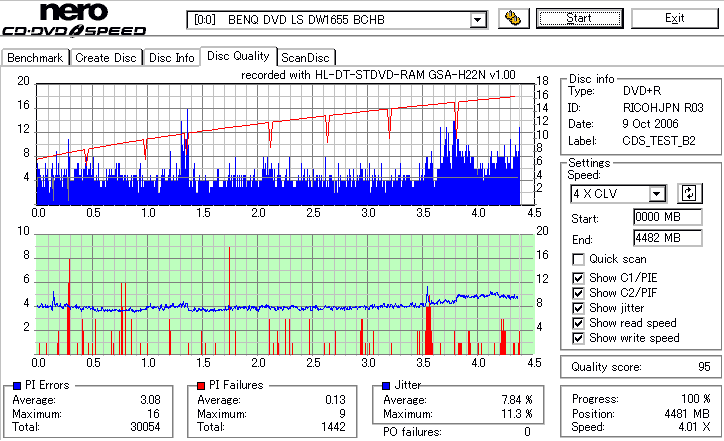Toggle the Show jitter checkbox
724x441 pixels.
pos(578,308)
